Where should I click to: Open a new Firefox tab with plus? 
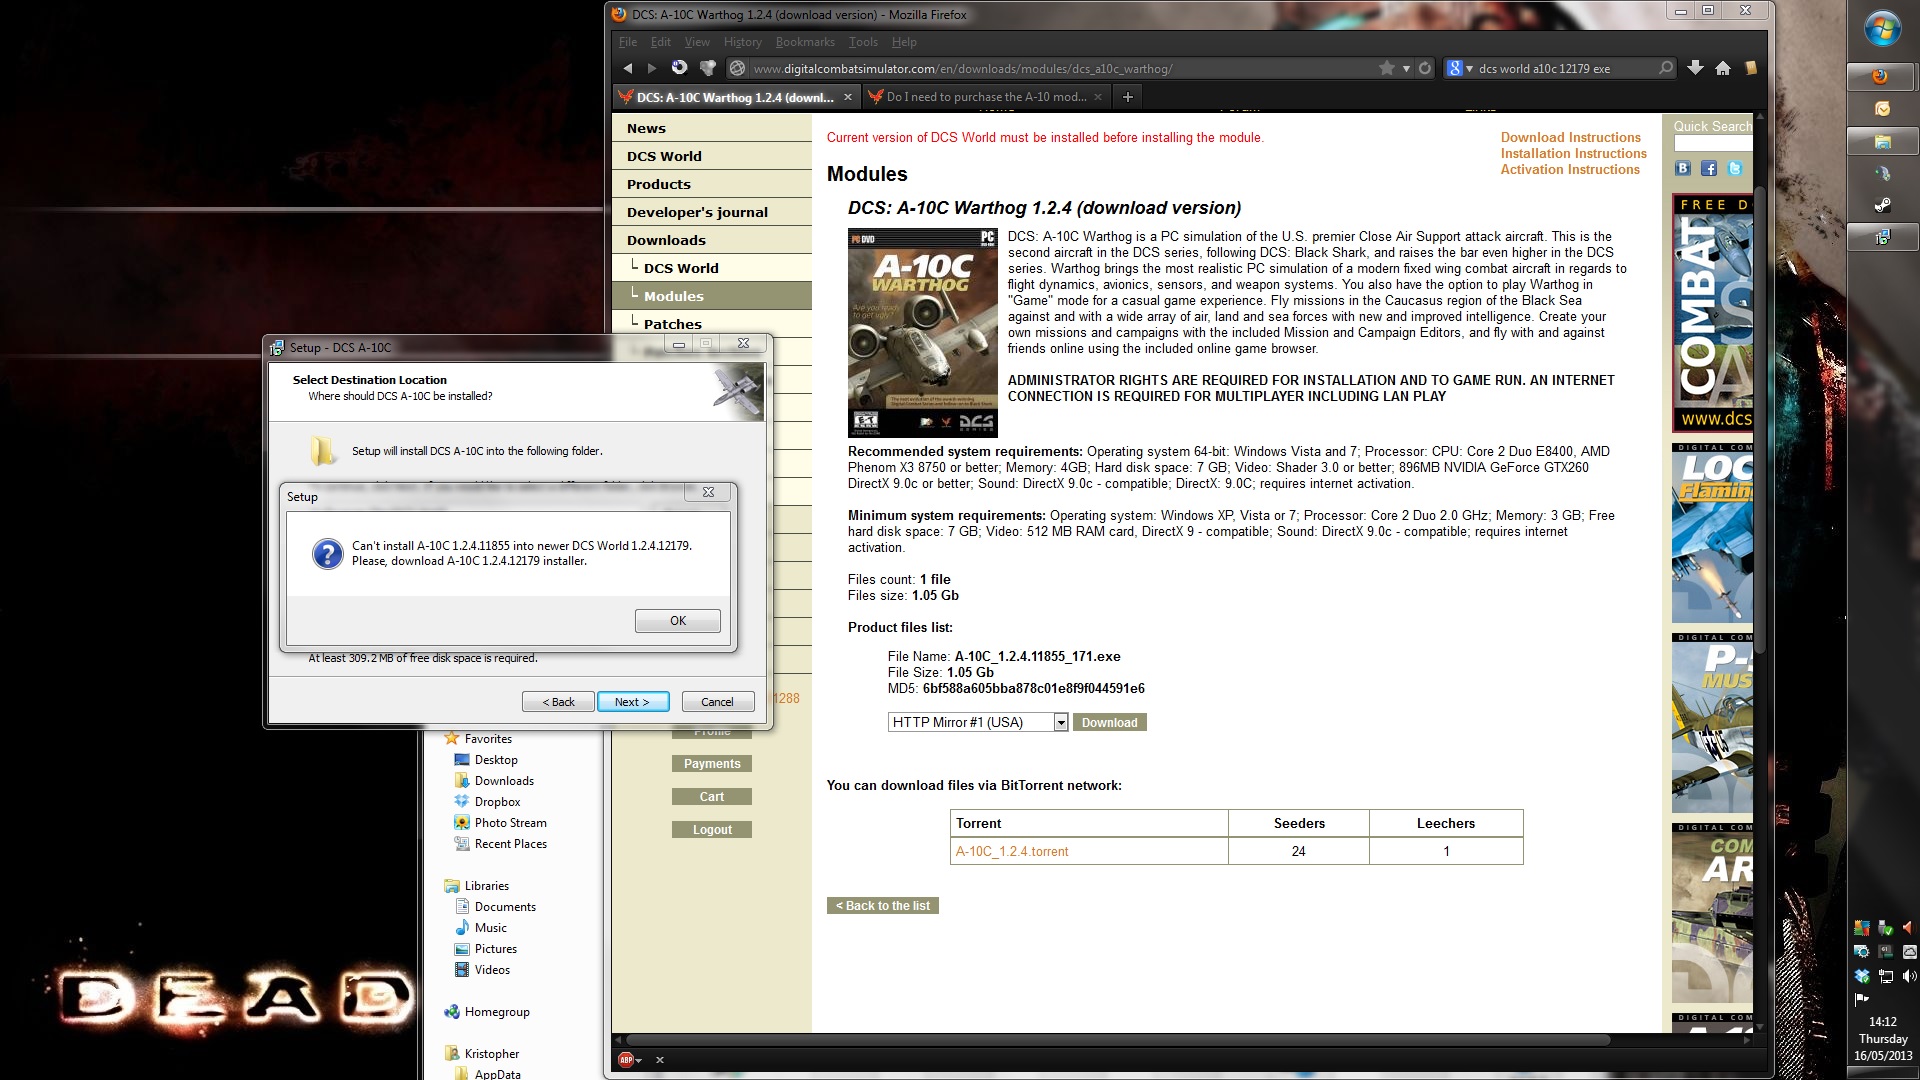tap(1128, 97)
